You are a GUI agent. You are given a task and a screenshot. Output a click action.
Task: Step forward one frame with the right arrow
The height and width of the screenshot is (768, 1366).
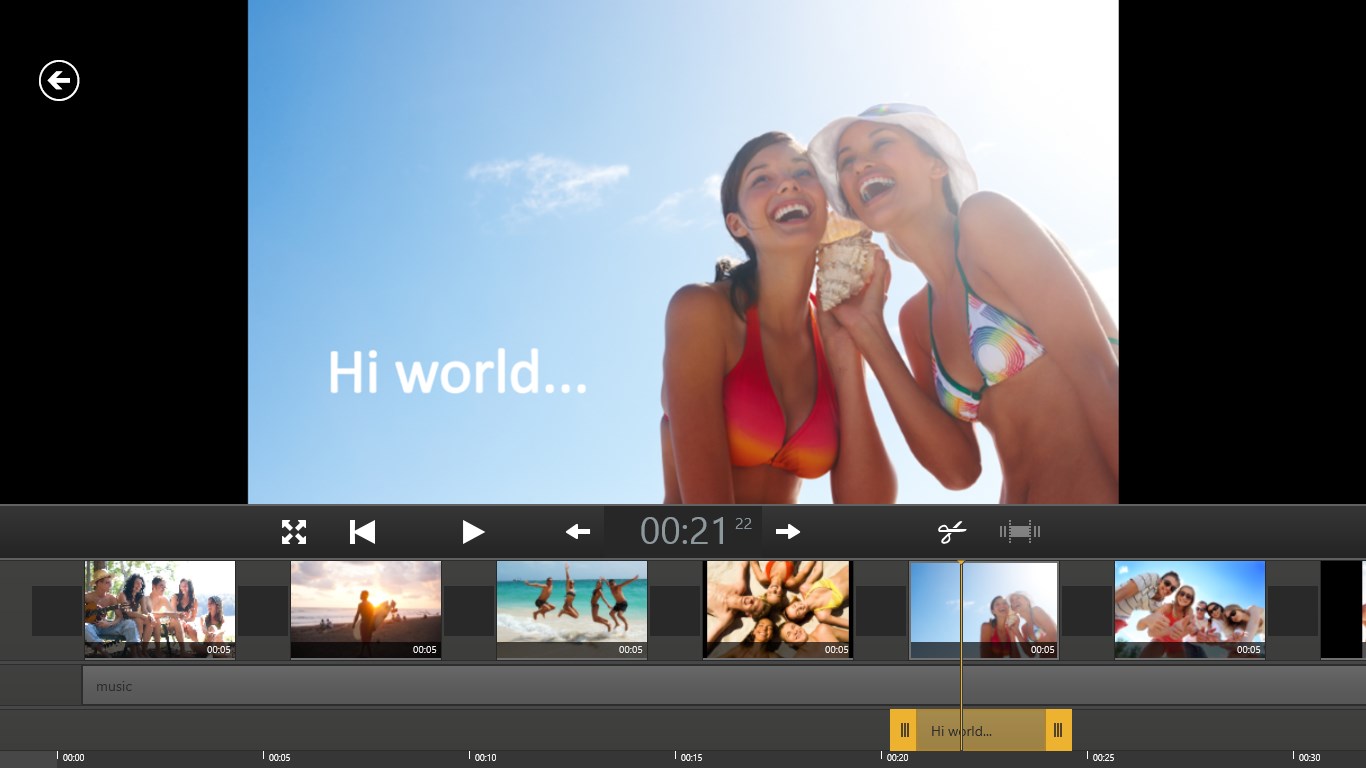788,532
